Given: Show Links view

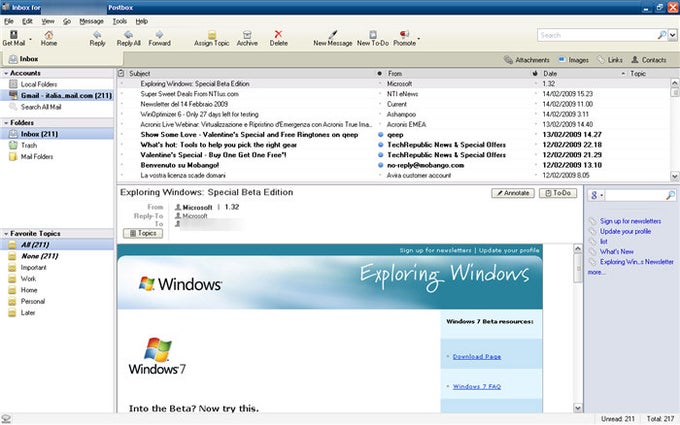Looking at the screenshot, I should pos(610,60).
